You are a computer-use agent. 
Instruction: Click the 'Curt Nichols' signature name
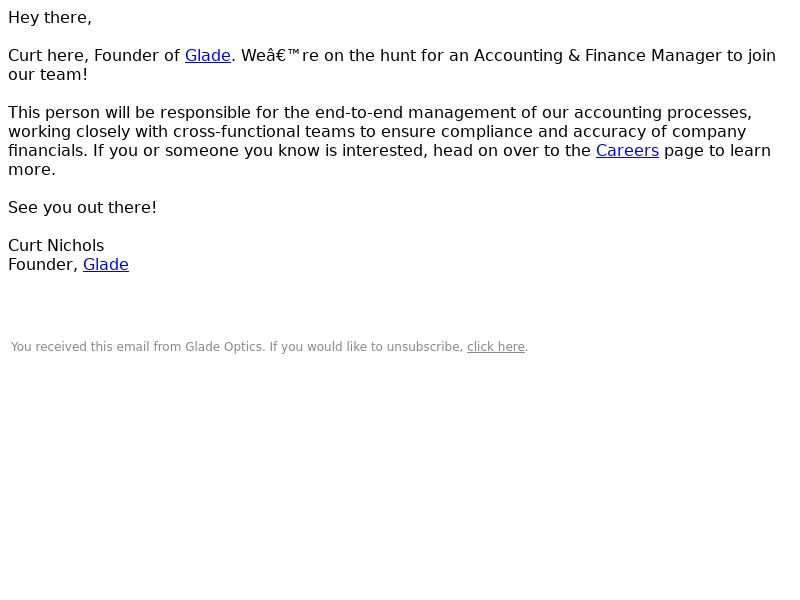56,246
